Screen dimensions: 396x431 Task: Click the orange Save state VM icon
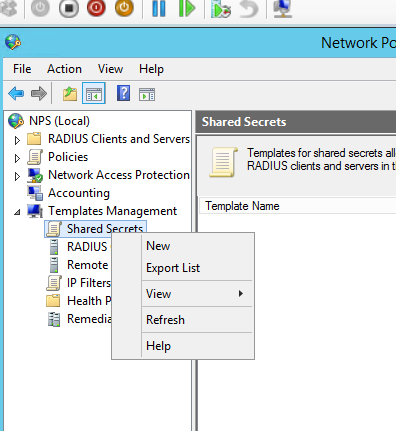(x=124, y=7)
